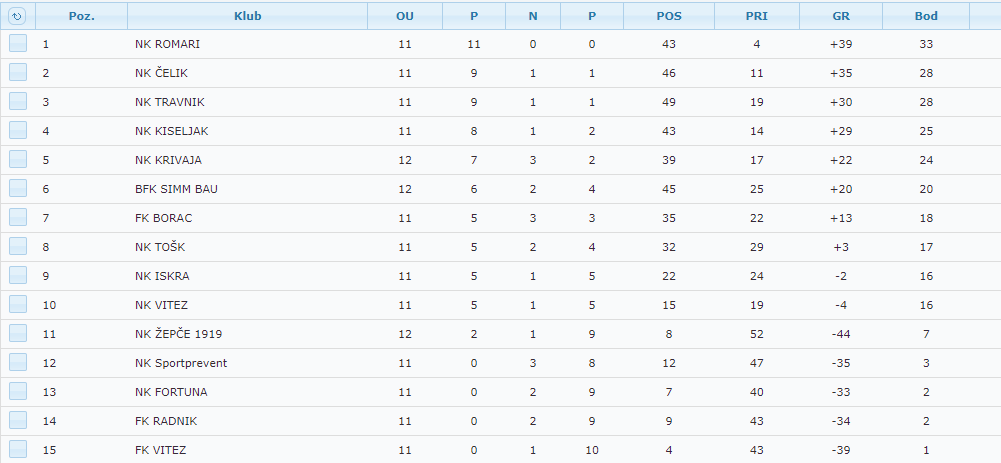
Task: Toggle the NK KISELJAK row checkbox
Action: (x=18, y=130)
